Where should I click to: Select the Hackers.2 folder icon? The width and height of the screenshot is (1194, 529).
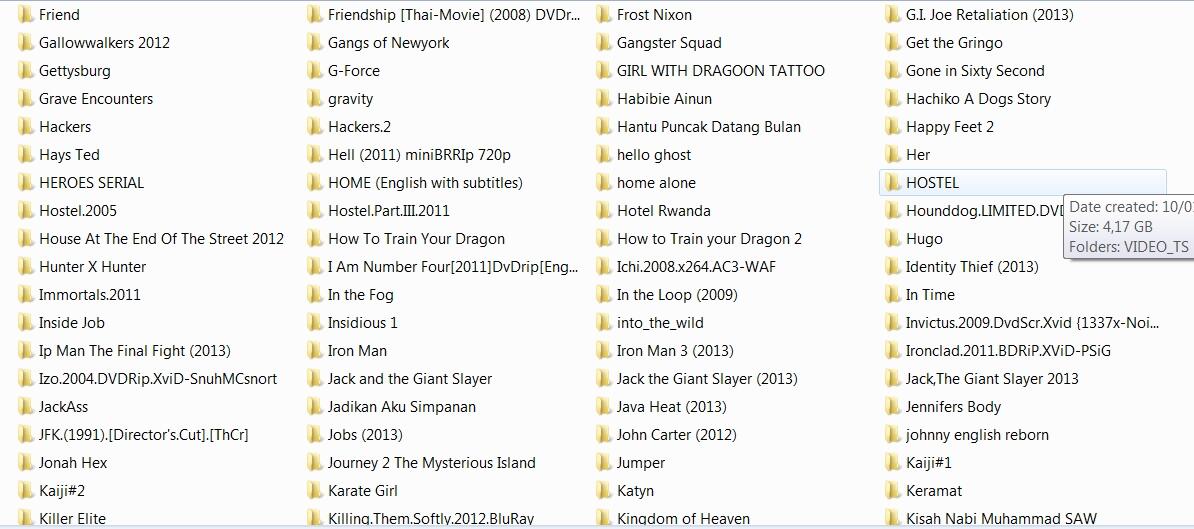[x=314, y=127]
